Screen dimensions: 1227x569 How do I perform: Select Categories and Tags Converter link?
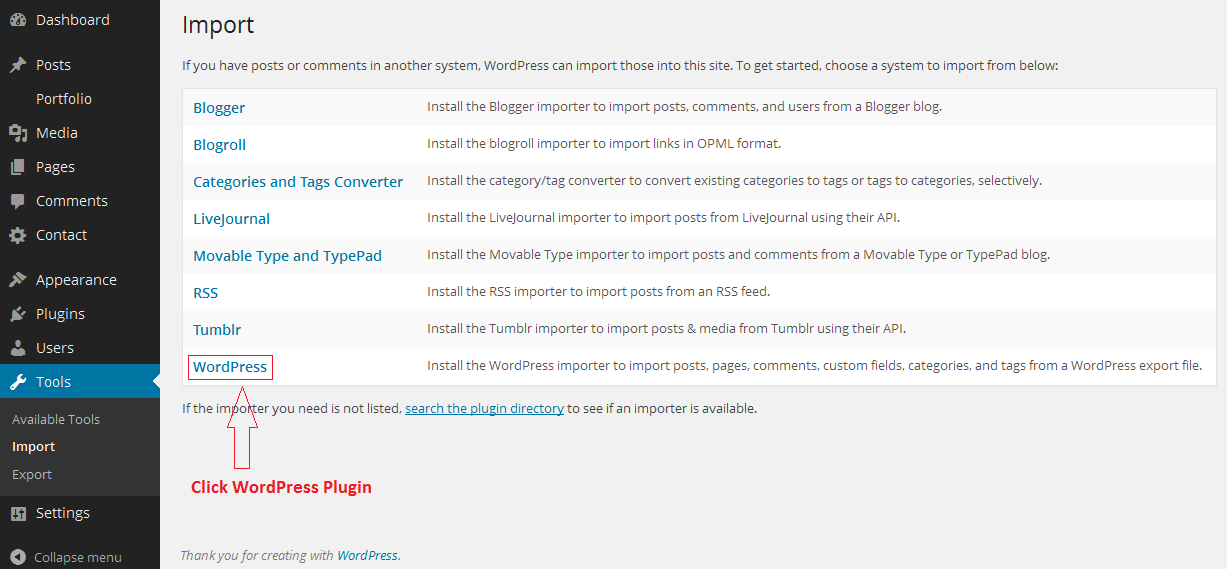pos(298,182)
